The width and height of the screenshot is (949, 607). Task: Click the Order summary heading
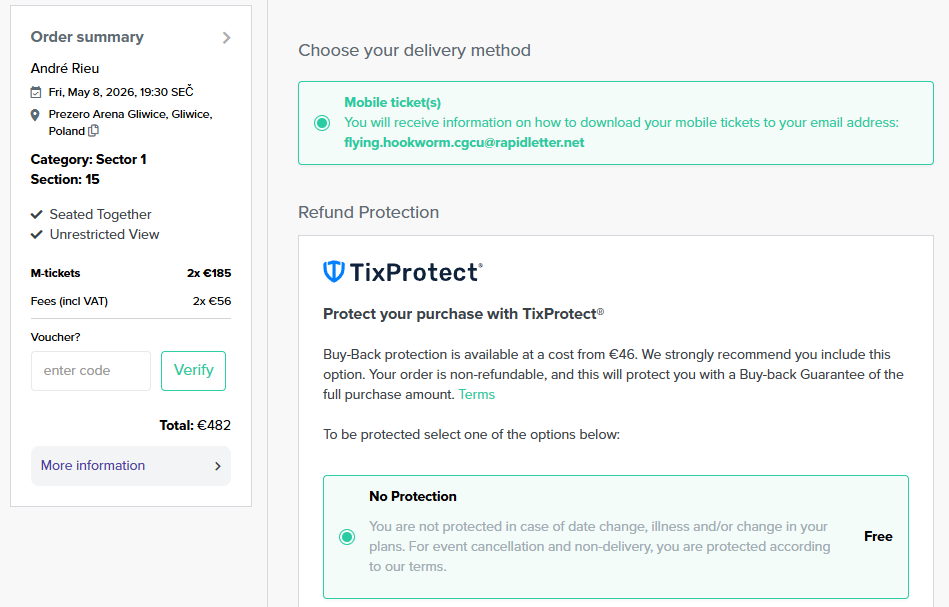click(x=87, y=37)
